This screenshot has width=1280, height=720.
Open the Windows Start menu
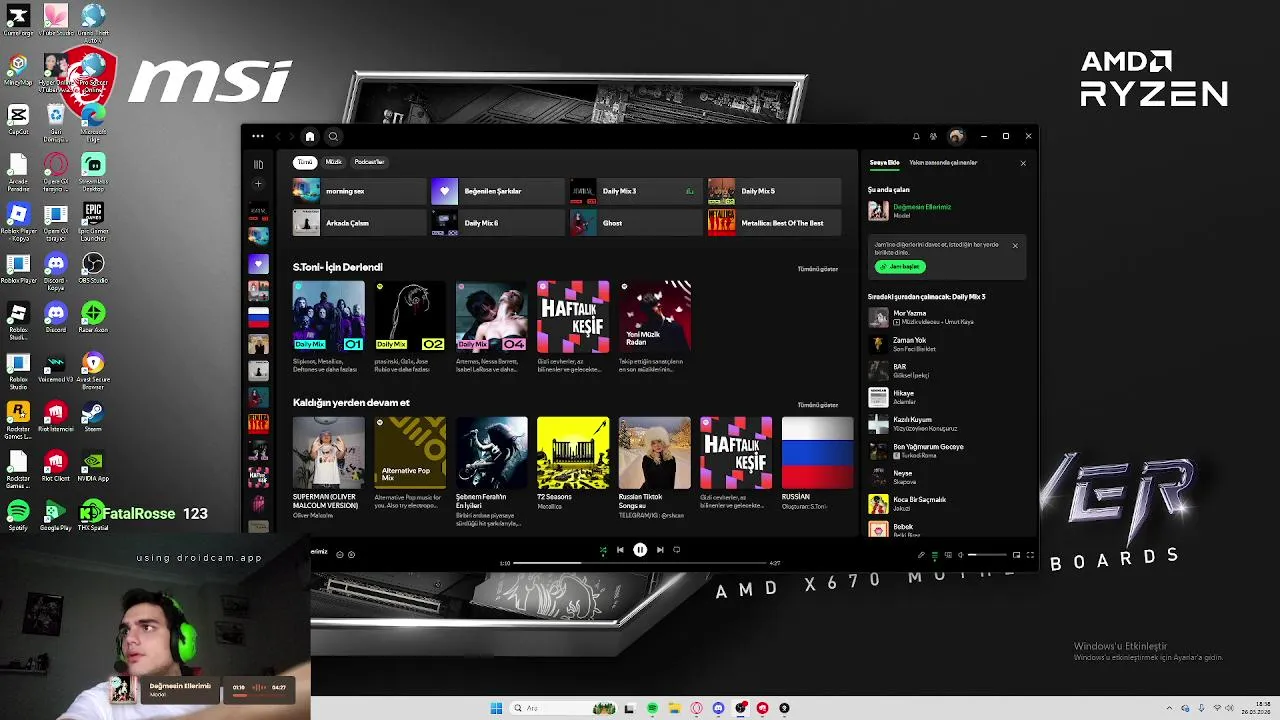(496, 708)
